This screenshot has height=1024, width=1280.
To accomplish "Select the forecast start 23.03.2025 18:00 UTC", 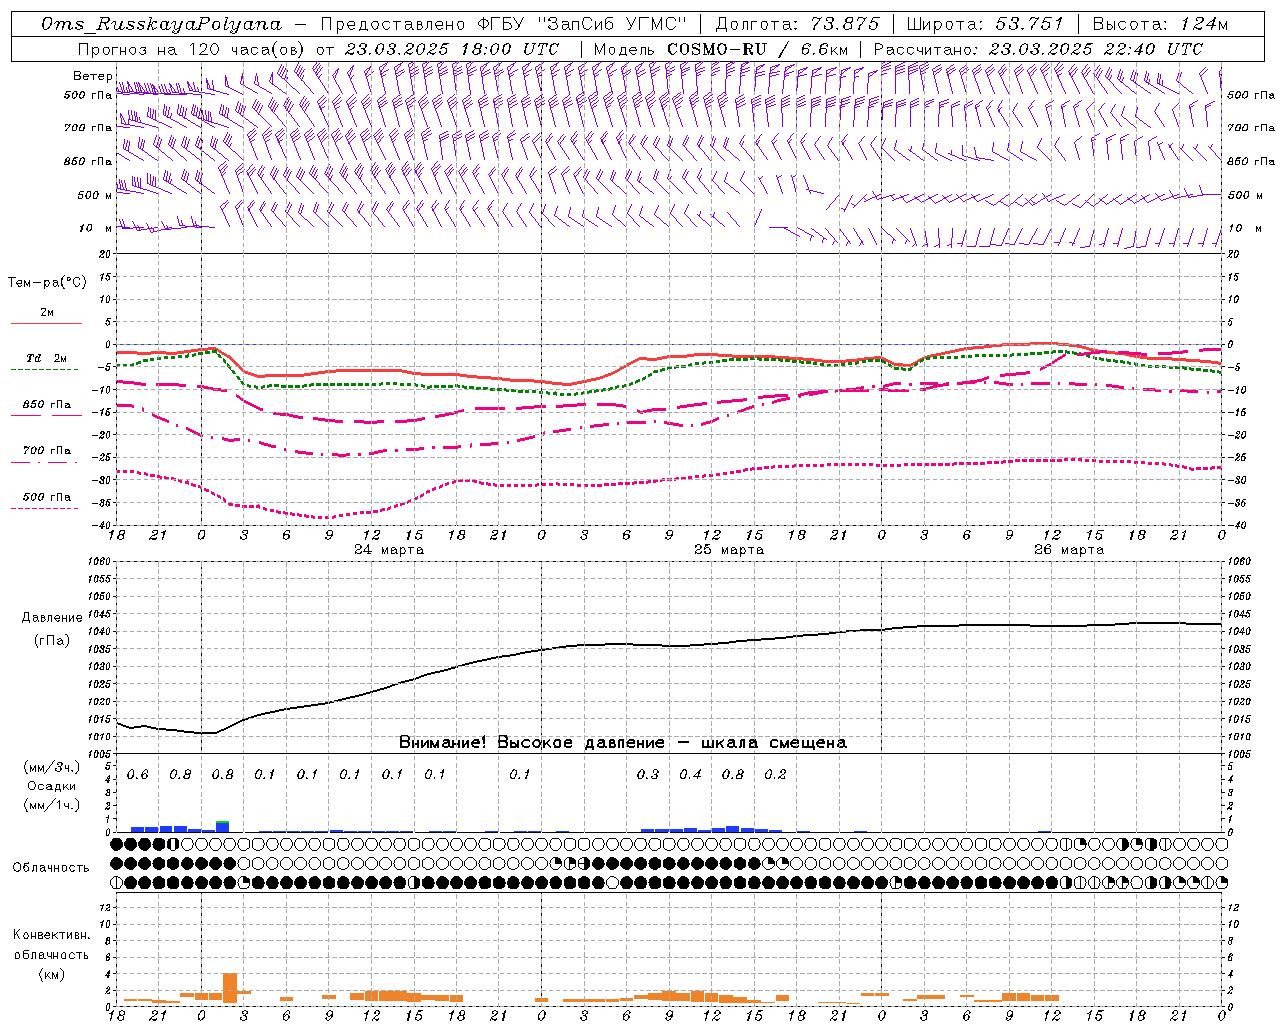I will point(452,49).
